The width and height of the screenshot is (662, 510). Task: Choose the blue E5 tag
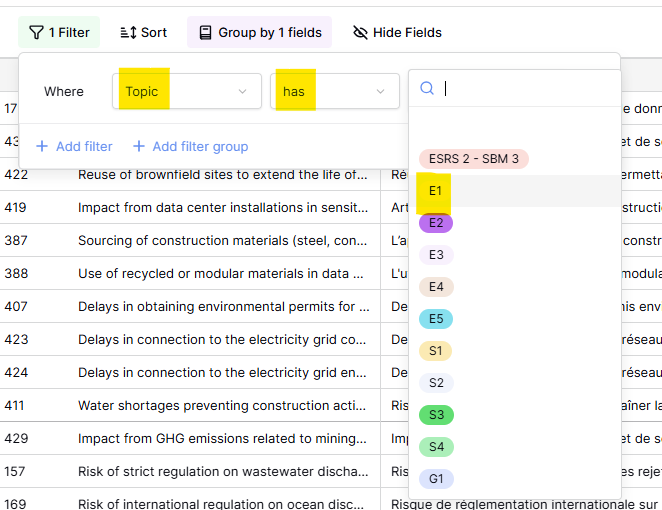pos(436,319)
